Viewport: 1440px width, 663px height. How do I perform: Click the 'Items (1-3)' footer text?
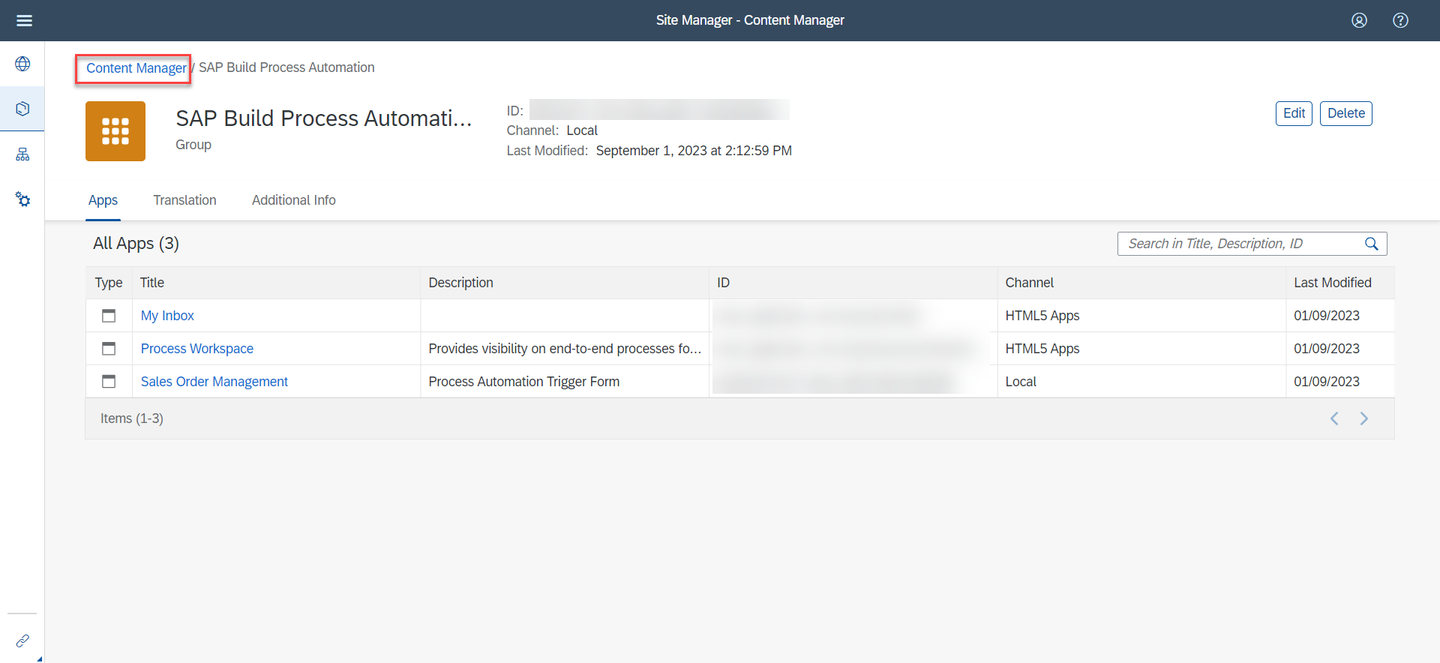[132, 419]
